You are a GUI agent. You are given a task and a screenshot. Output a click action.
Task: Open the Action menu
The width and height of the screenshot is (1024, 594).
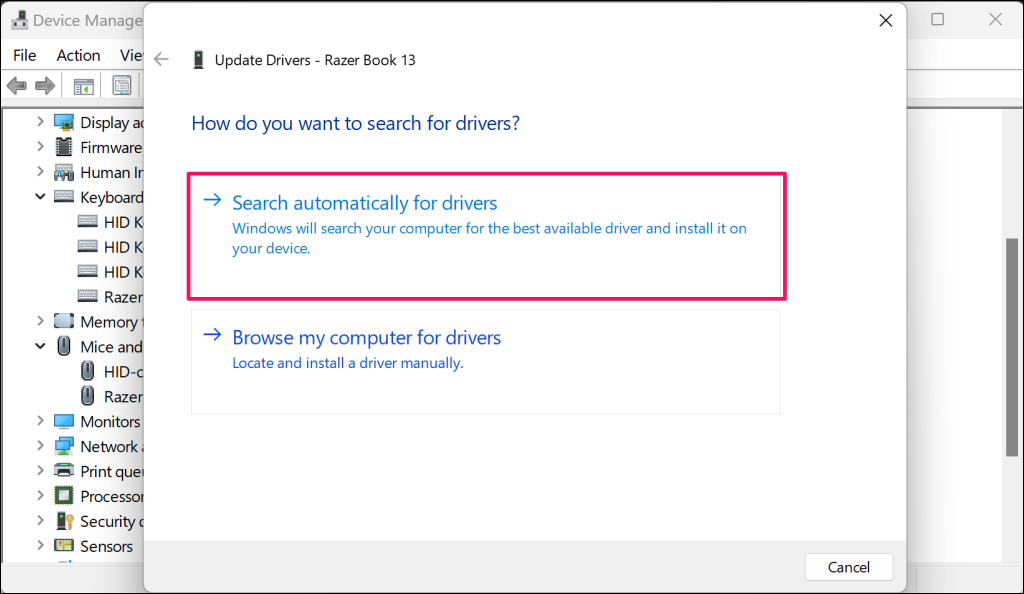[78, 55]
